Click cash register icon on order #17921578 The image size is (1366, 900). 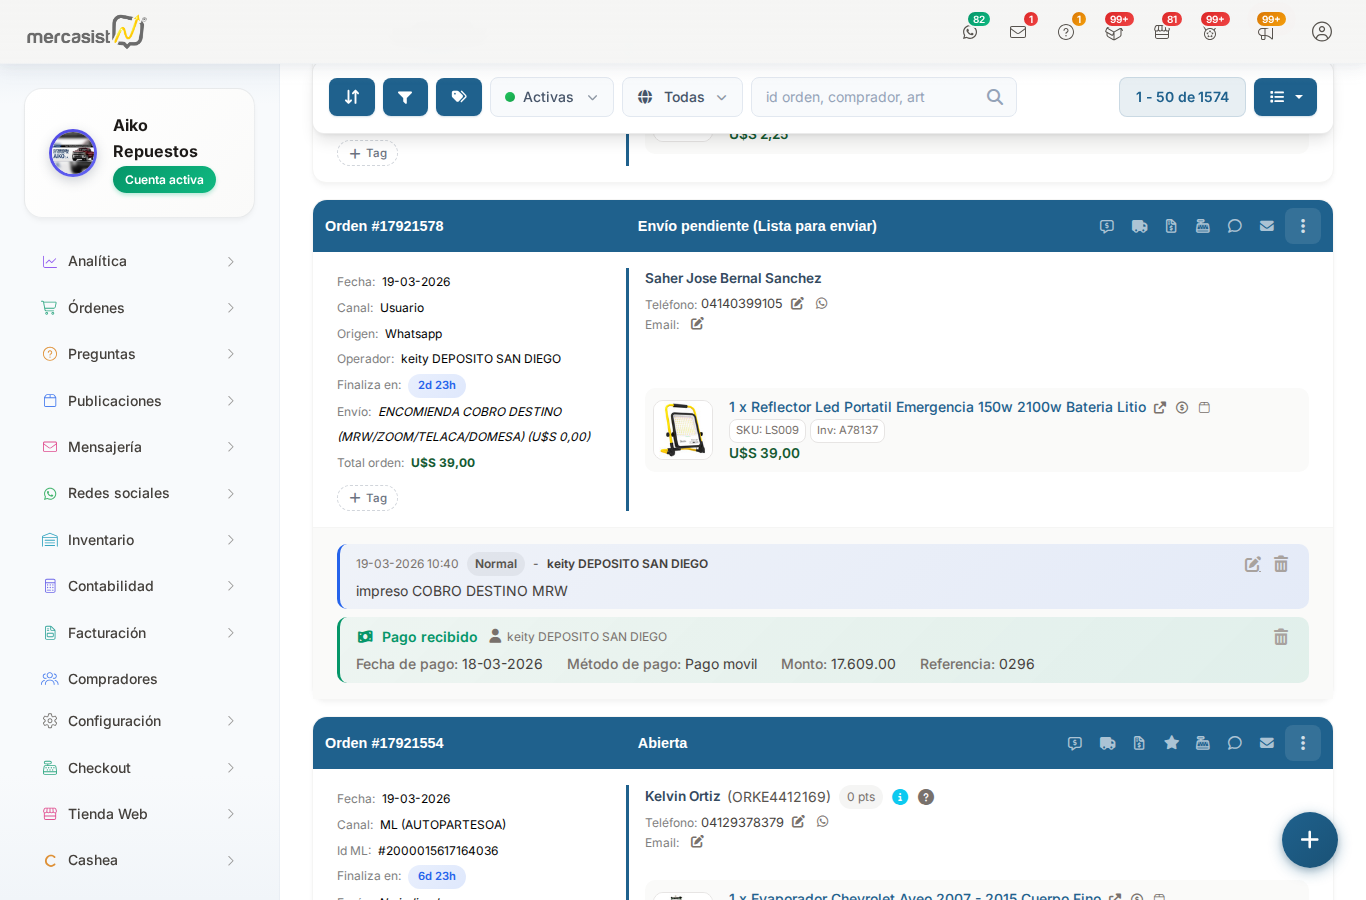tap(1203, 226)
